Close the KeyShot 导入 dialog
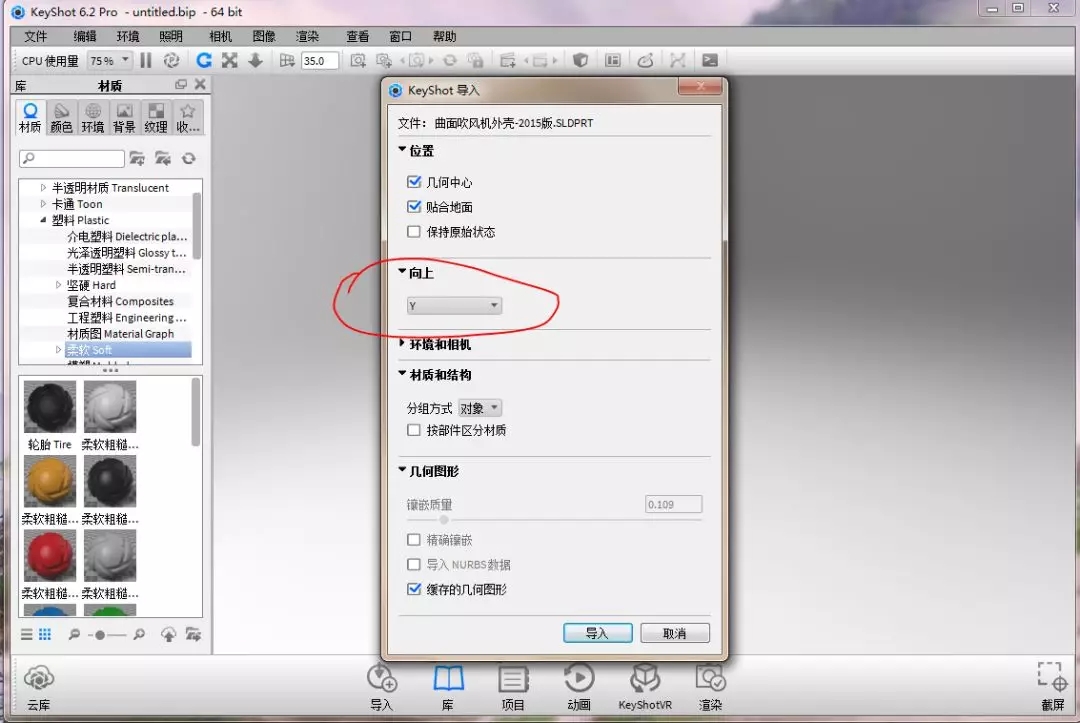Viewport: 1080px width, 723px height. (x=700, y=86)
